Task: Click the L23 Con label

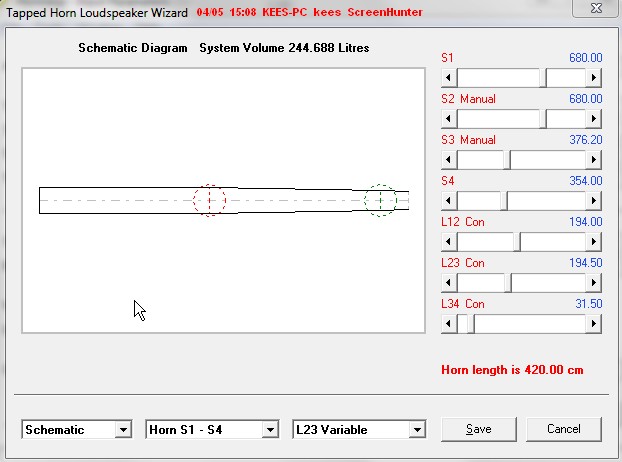Action: 463,263
